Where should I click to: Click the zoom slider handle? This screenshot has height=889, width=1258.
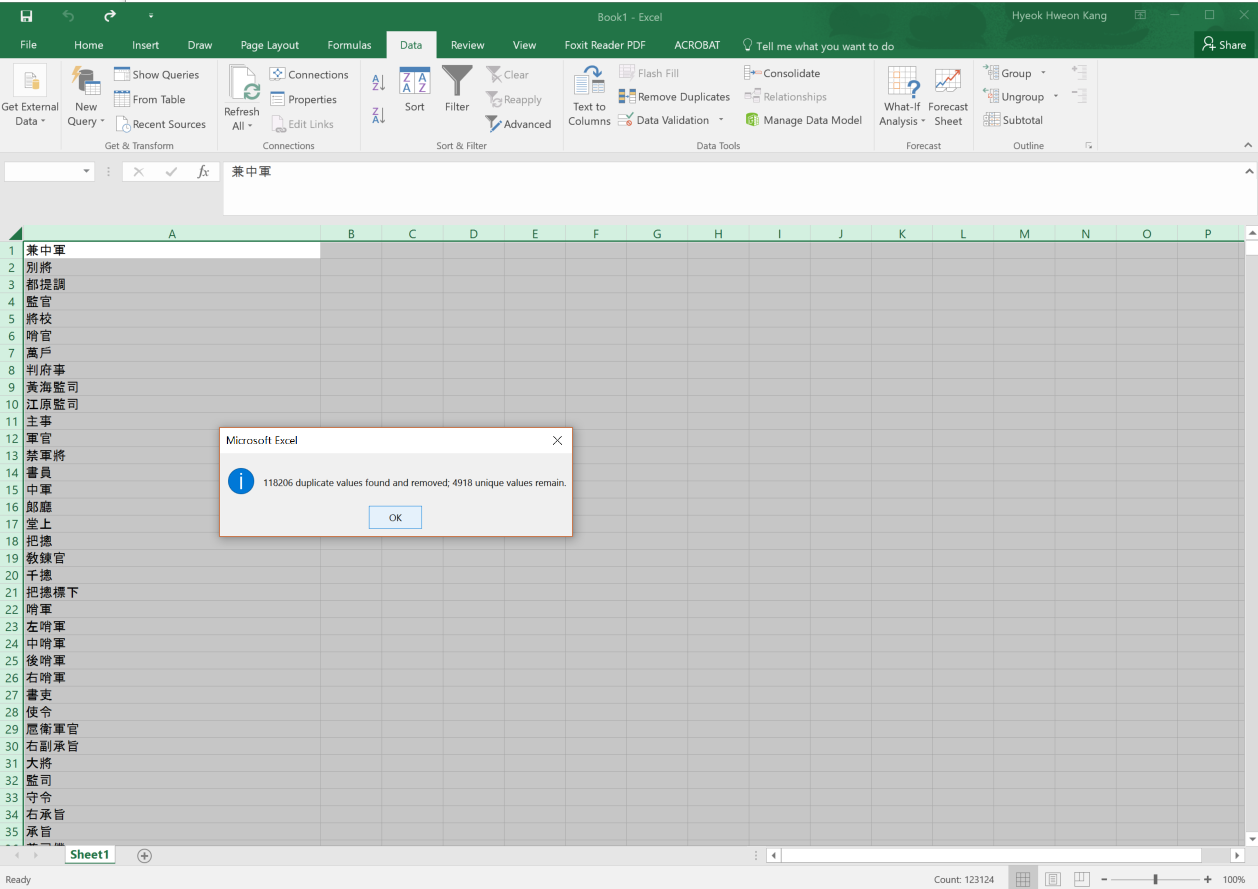coord(1155,879)
